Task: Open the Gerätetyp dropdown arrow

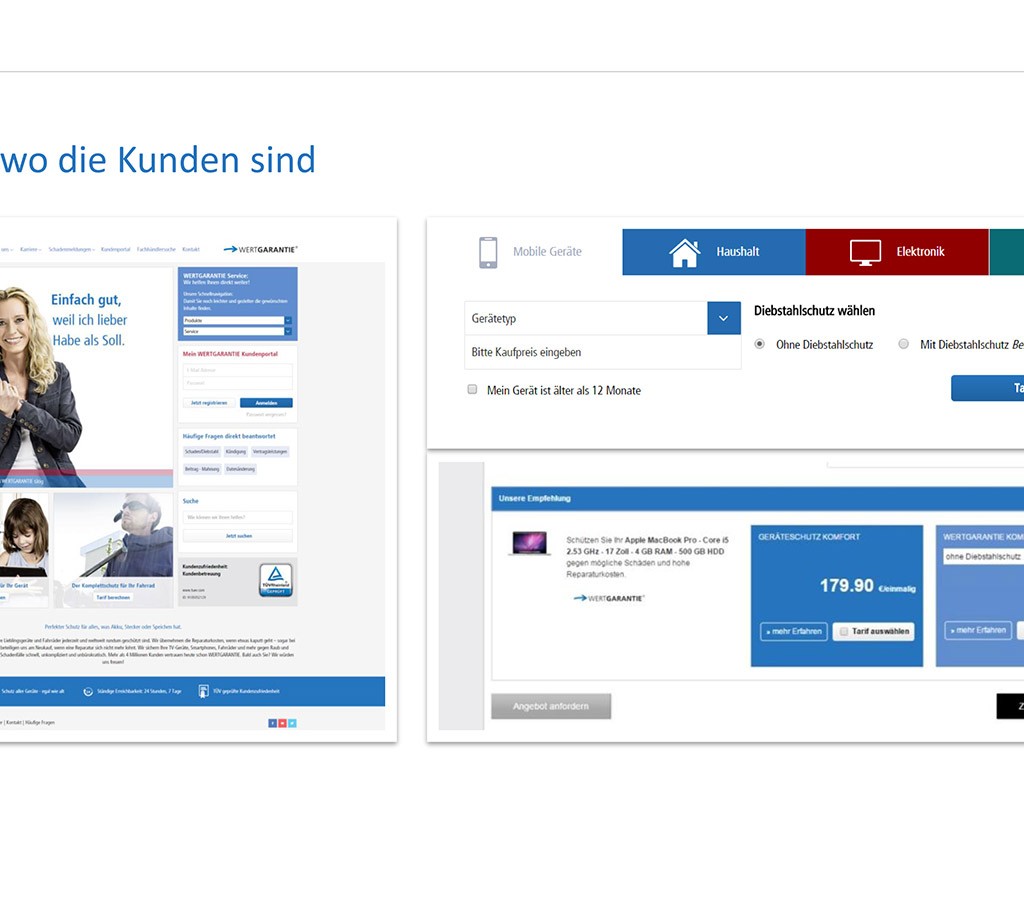Action: pyautogui.click(x=724, y=318)
